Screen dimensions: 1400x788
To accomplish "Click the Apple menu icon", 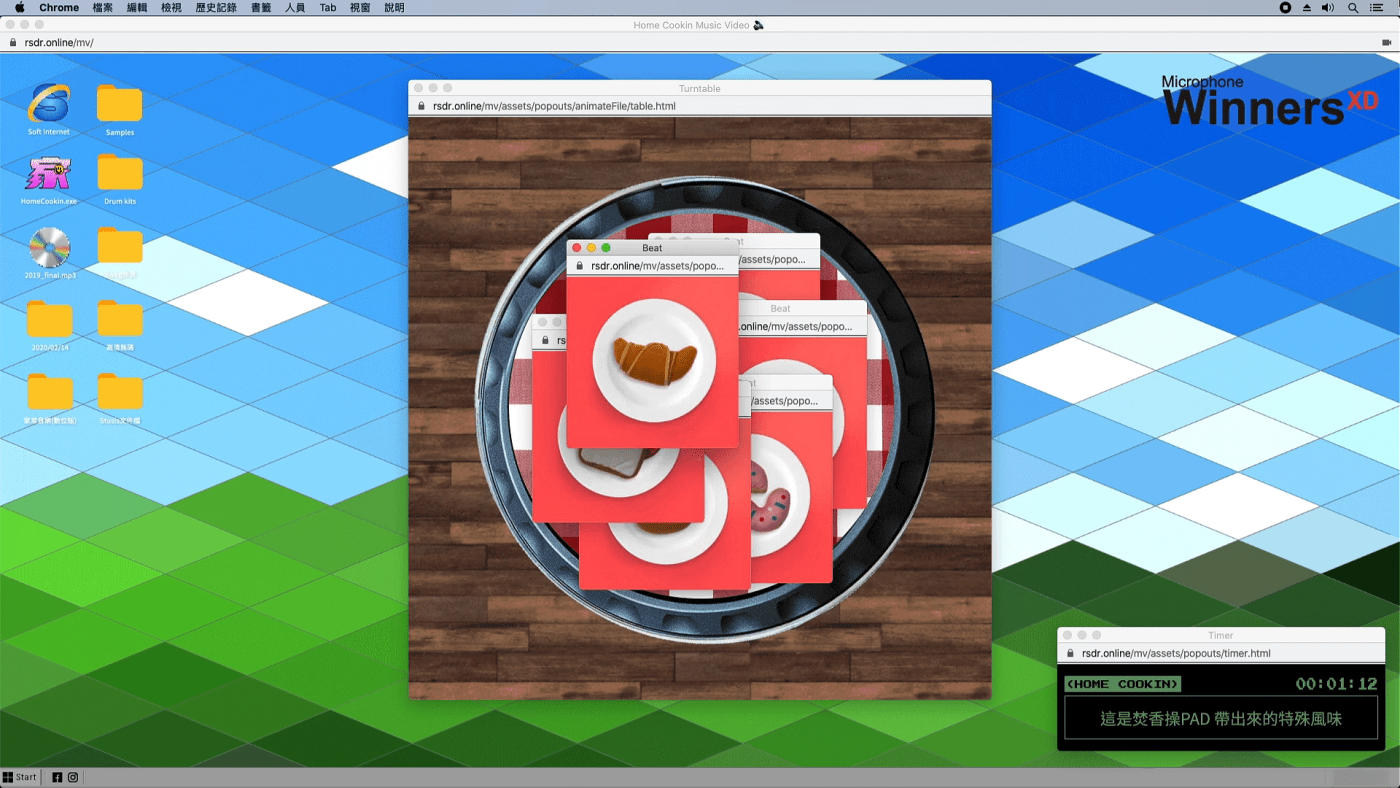I will tap(19, 7).
